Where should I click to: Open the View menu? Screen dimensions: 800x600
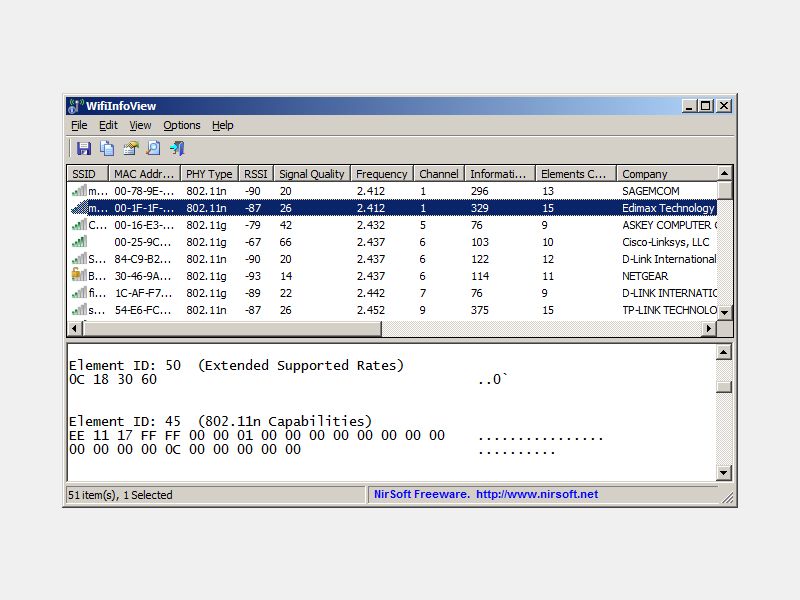(x=140, y=125)
